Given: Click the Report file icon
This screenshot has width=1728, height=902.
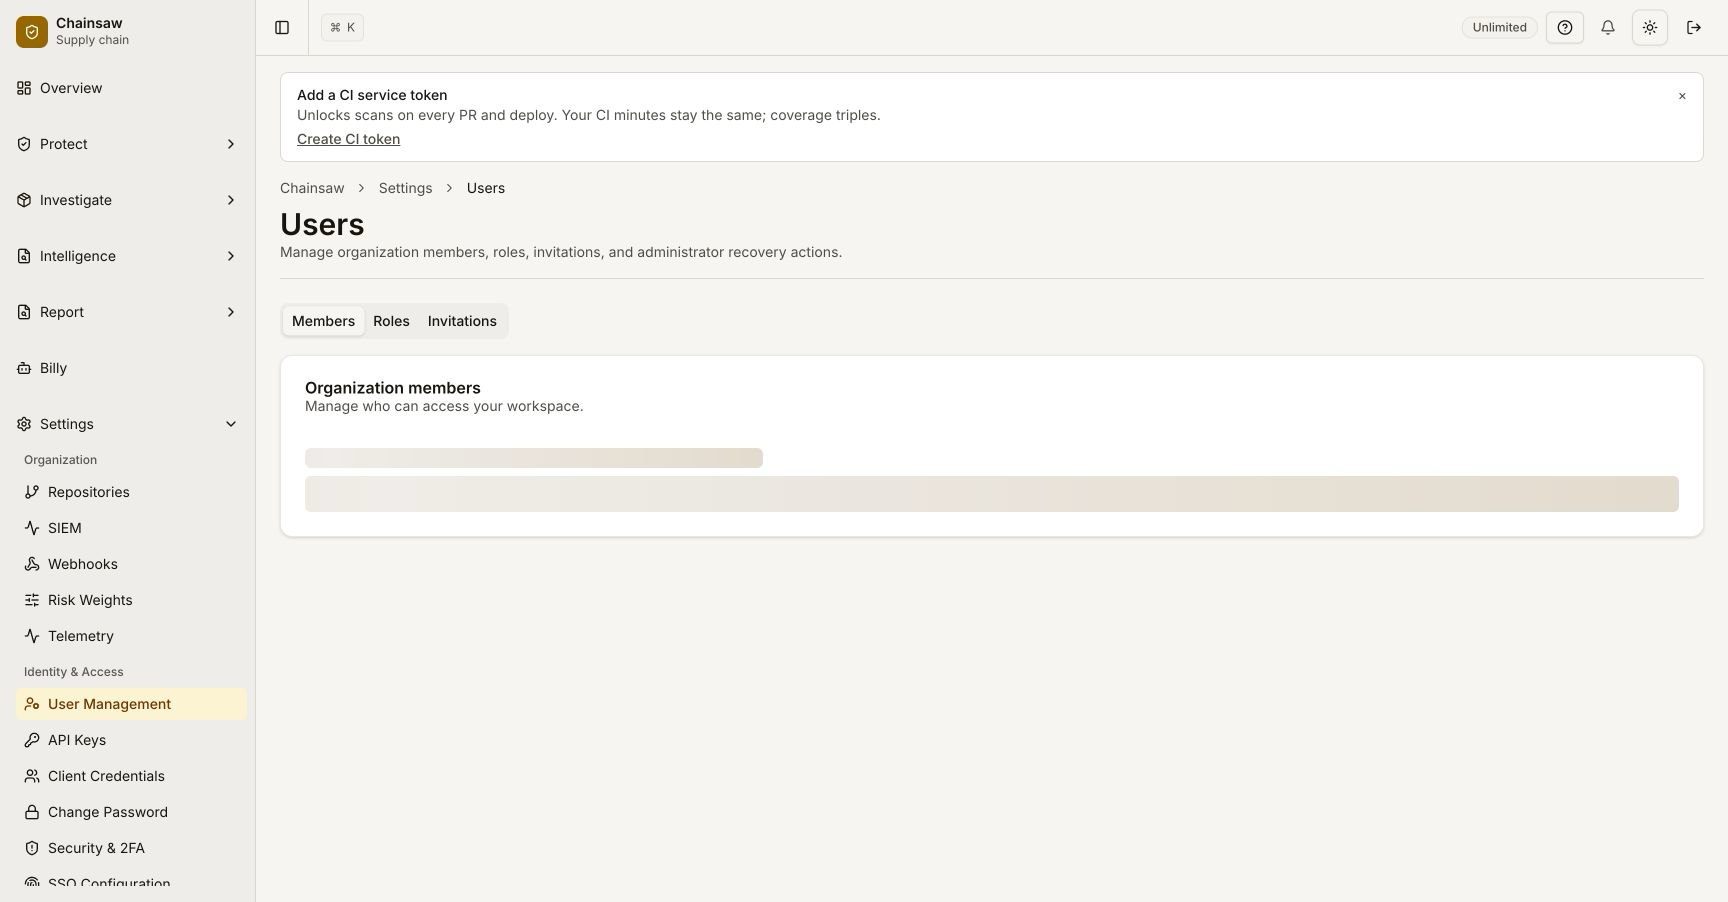Looking at the screenshot, I should [24, 312].
